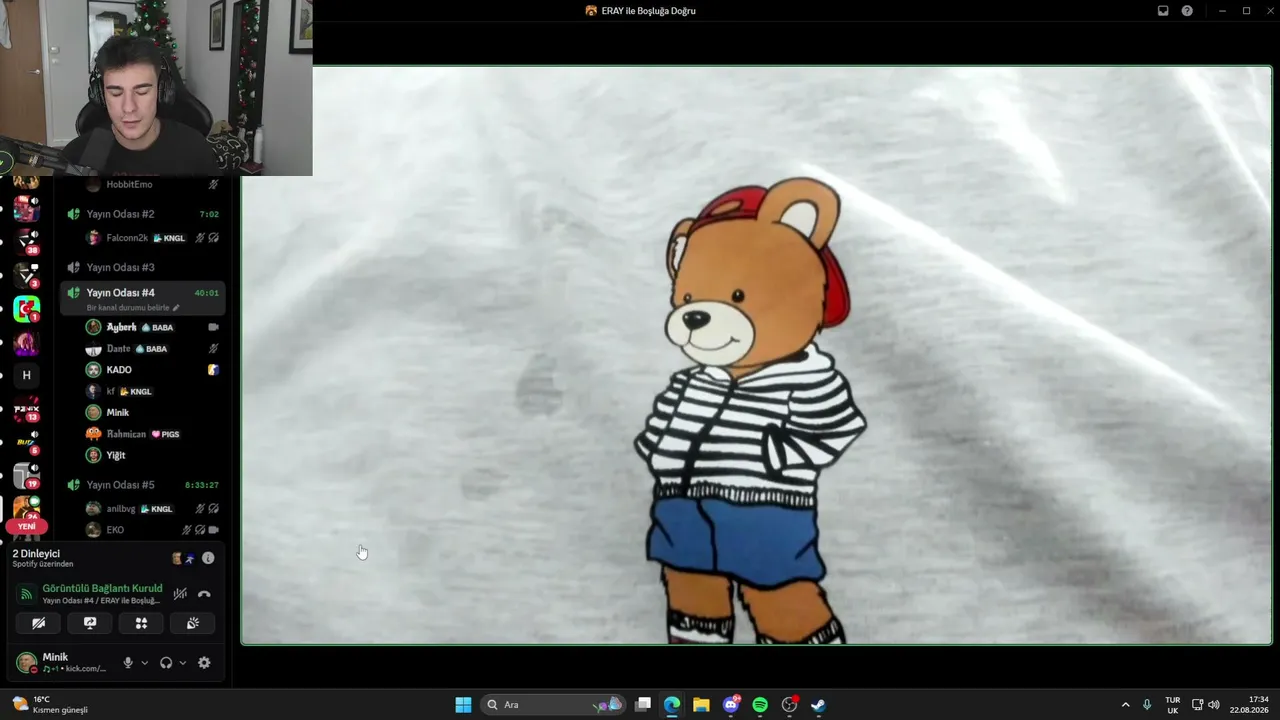Join voice channel Yayın Odası #5
The image size is (1280, 720).
pos(143,485)
